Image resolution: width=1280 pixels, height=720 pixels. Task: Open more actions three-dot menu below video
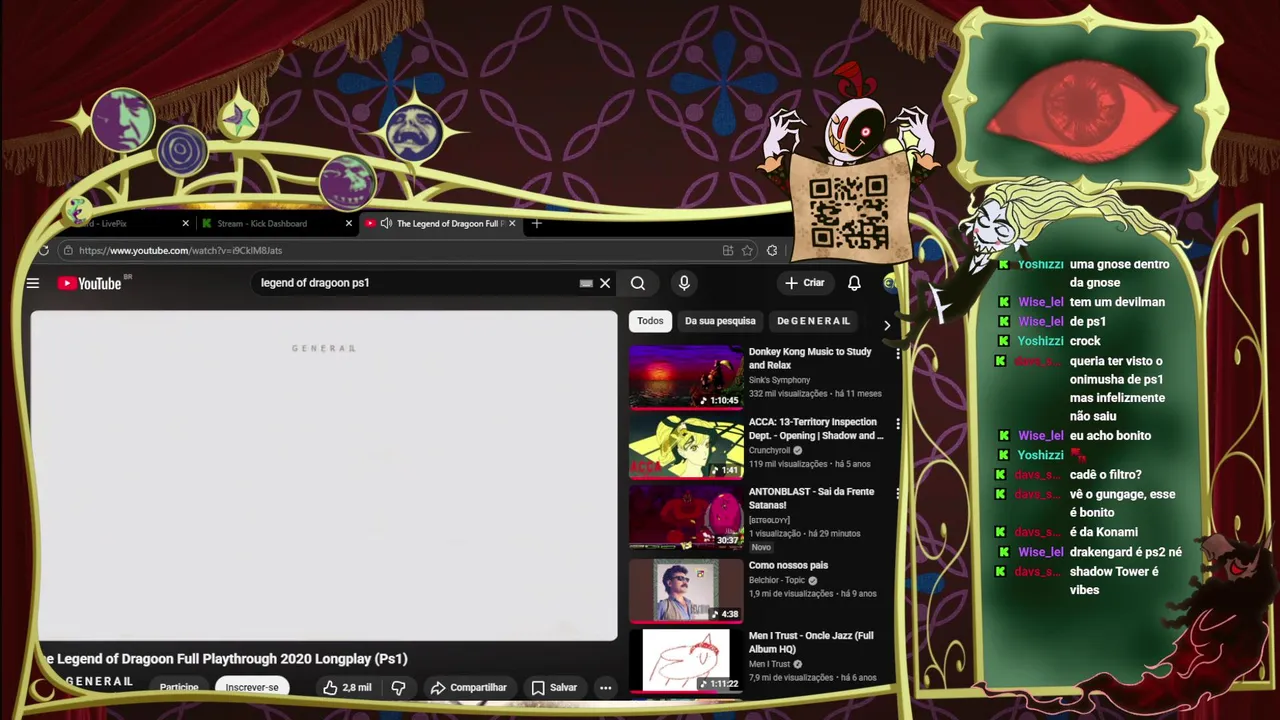605,687
